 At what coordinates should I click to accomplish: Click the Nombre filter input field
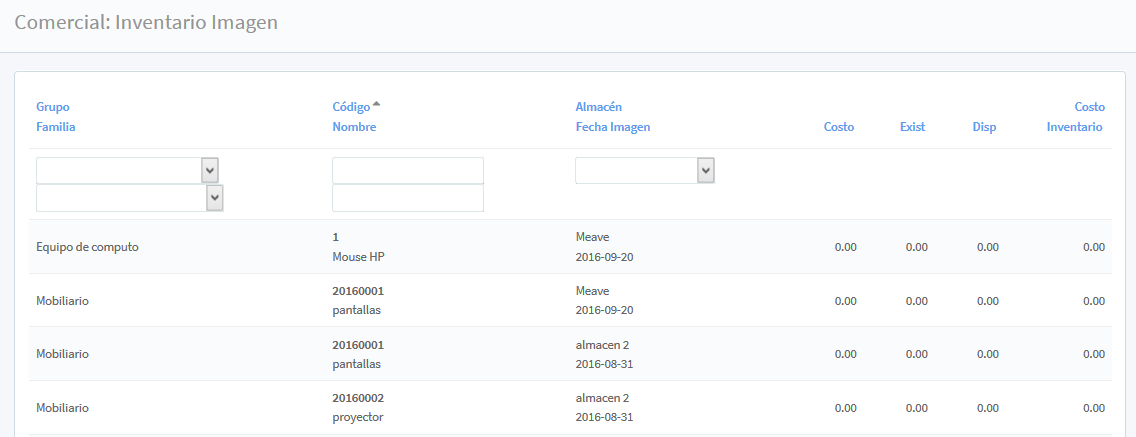[x=407, y=198]
